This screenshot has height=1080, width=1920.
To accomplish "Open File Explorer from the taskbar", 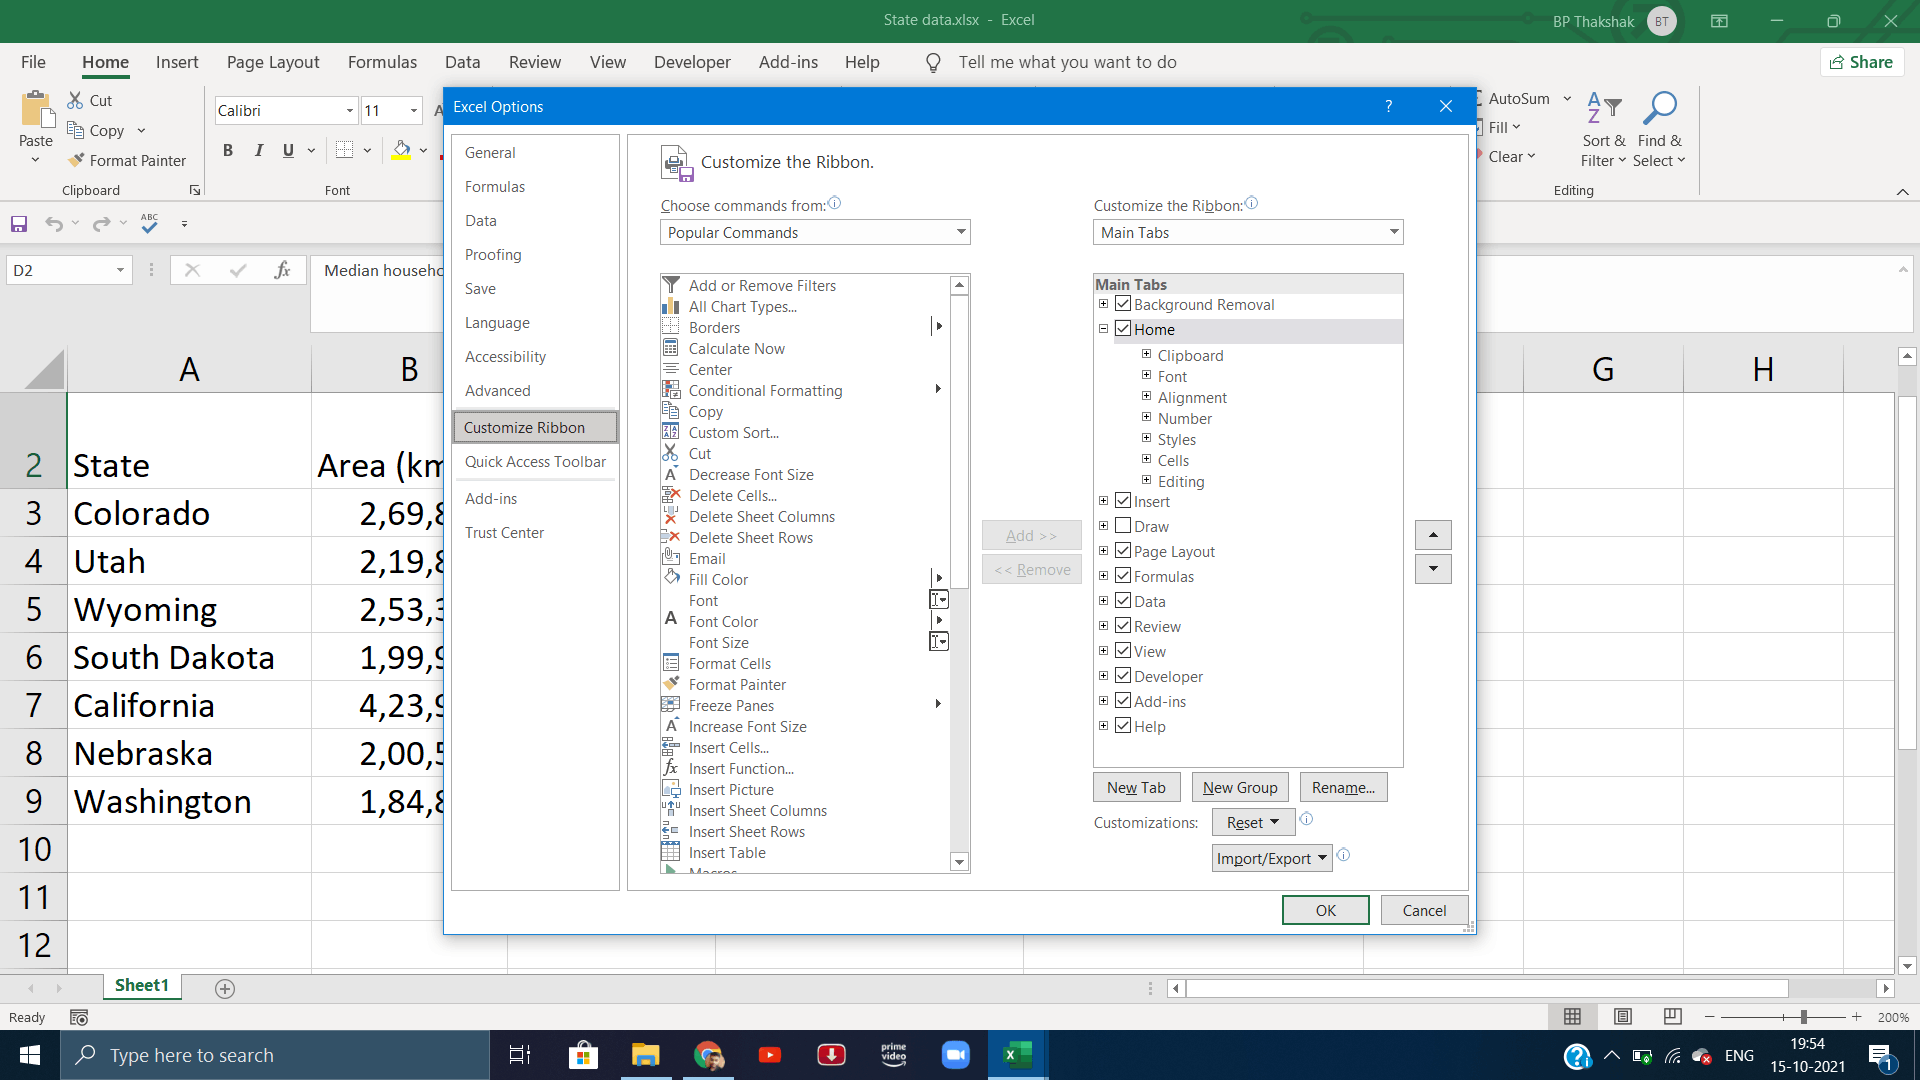I will [645, 1055].
